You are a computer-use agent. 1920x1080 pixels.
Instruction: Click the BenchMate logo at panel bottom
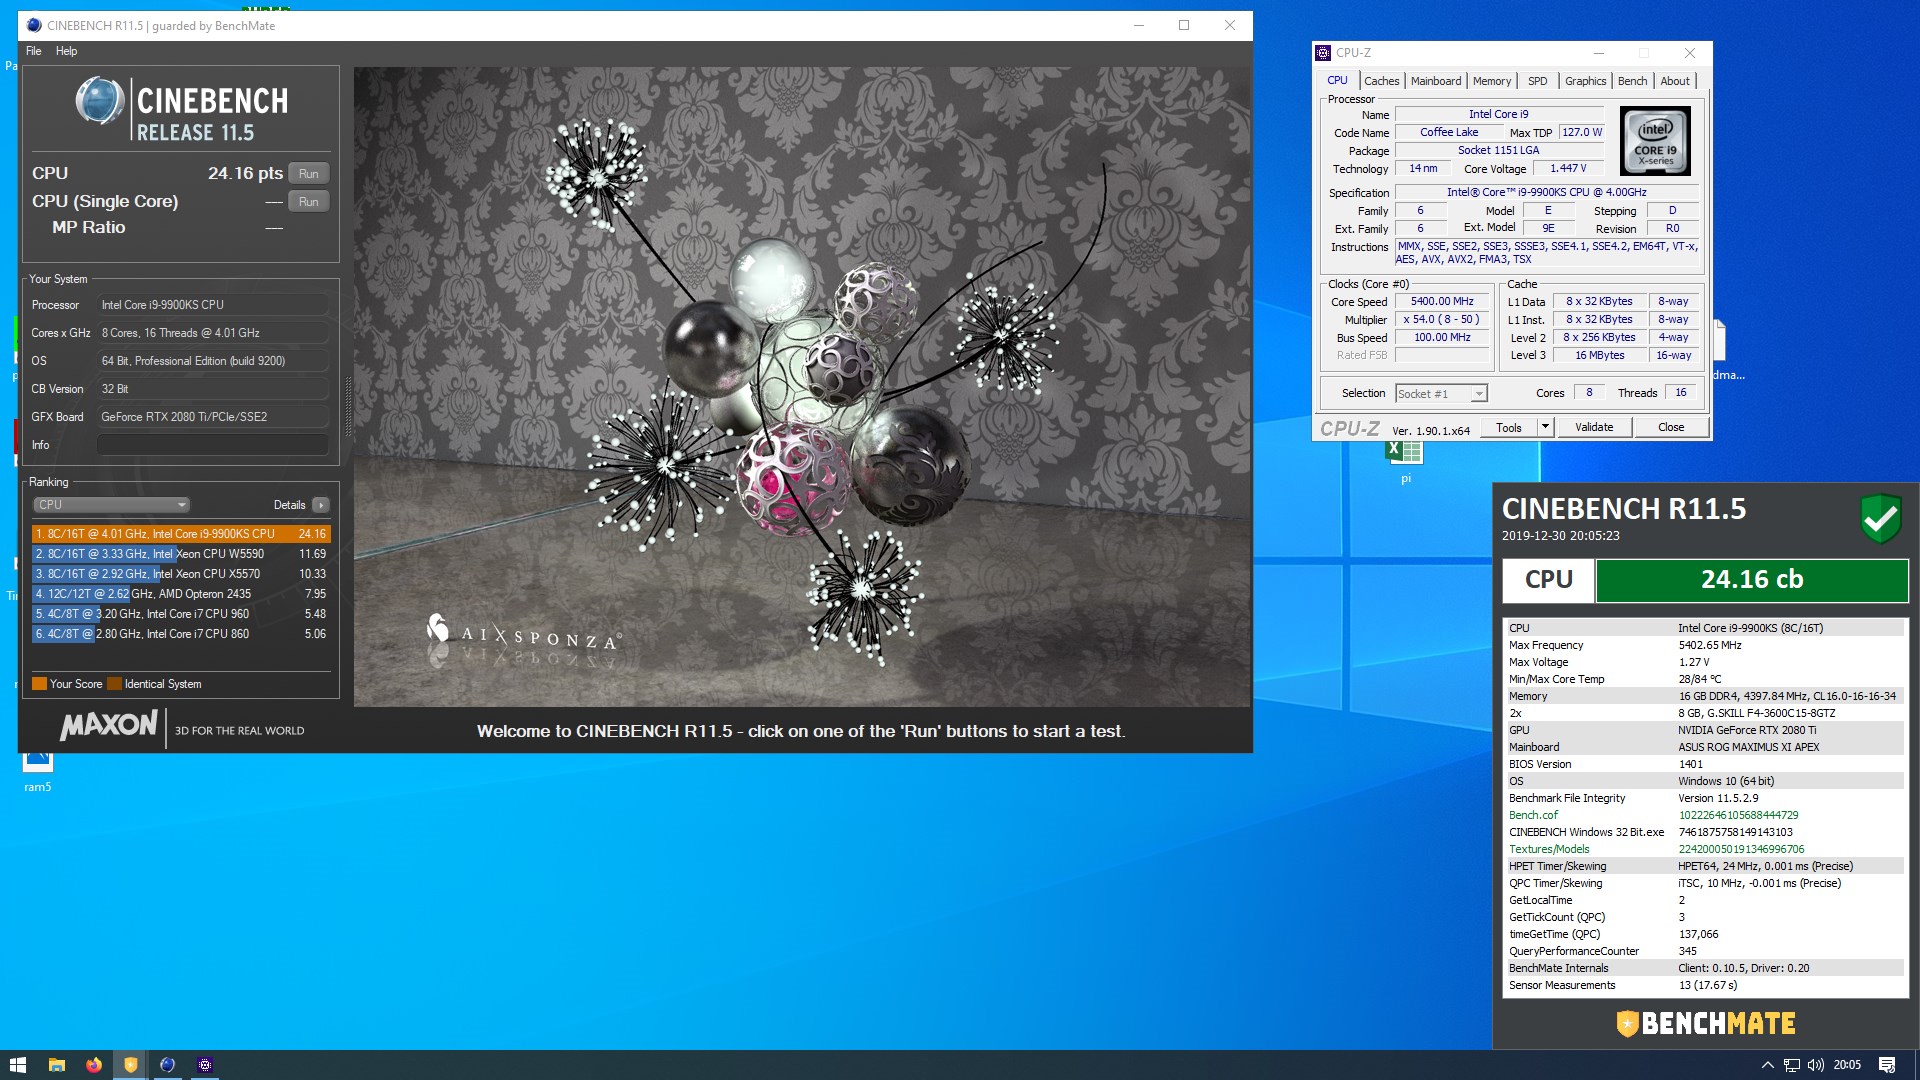[x=1706, y=1023]
